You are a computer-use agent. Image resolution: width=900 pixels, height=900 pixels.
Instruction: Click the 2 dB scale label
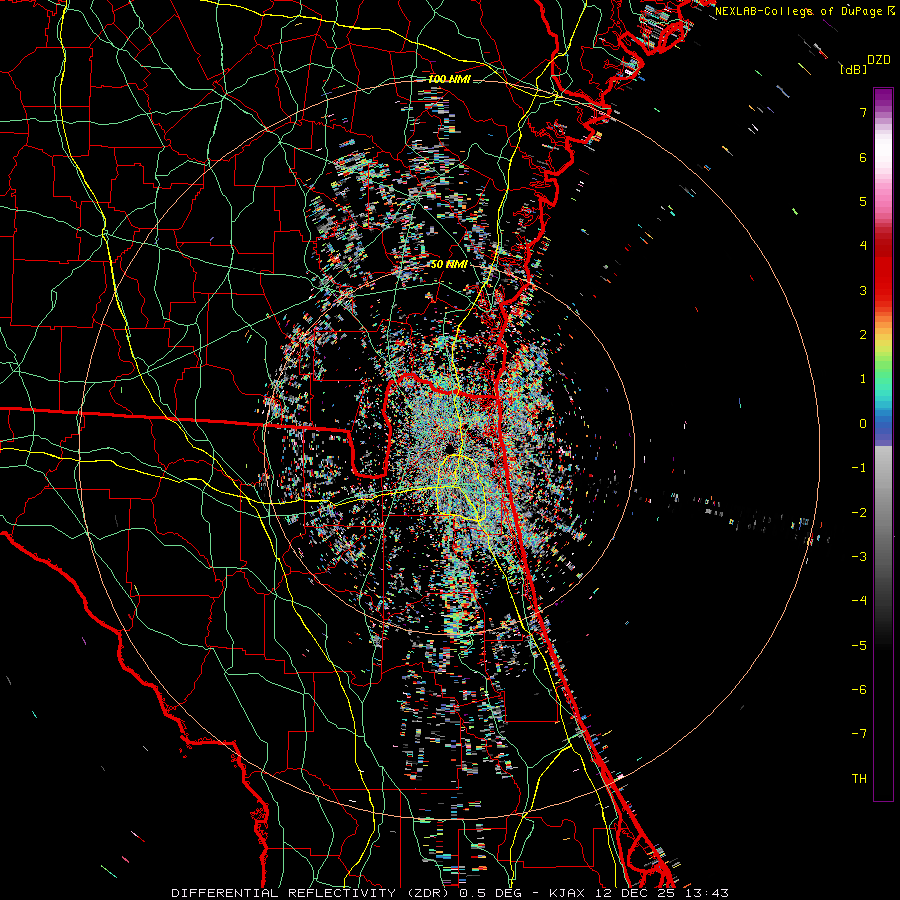pos(863,335)
